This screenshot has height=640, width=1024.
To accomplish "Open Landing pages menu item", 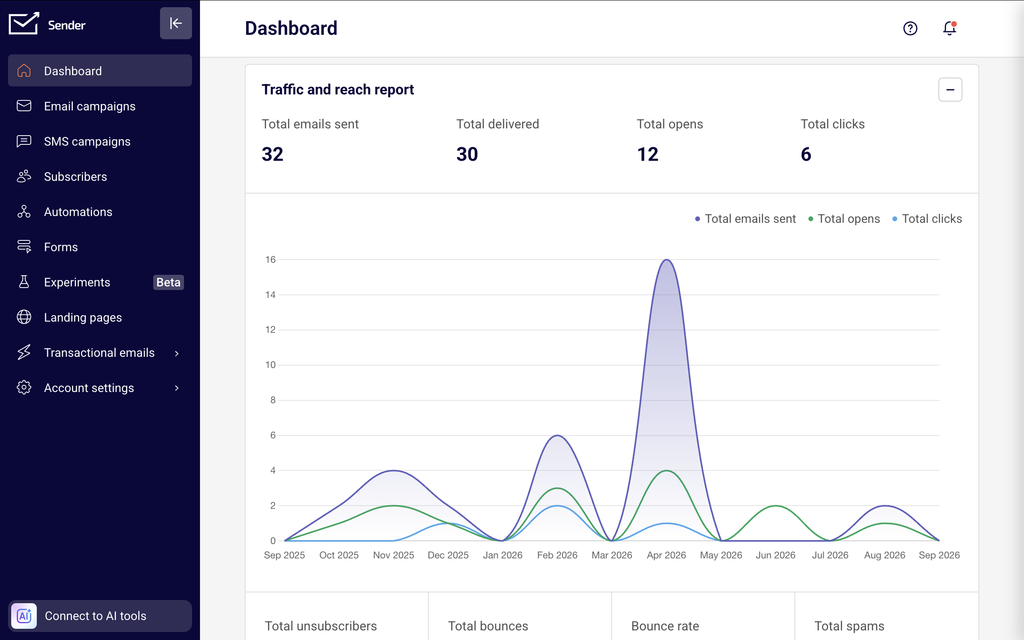I will click(100, 317).
